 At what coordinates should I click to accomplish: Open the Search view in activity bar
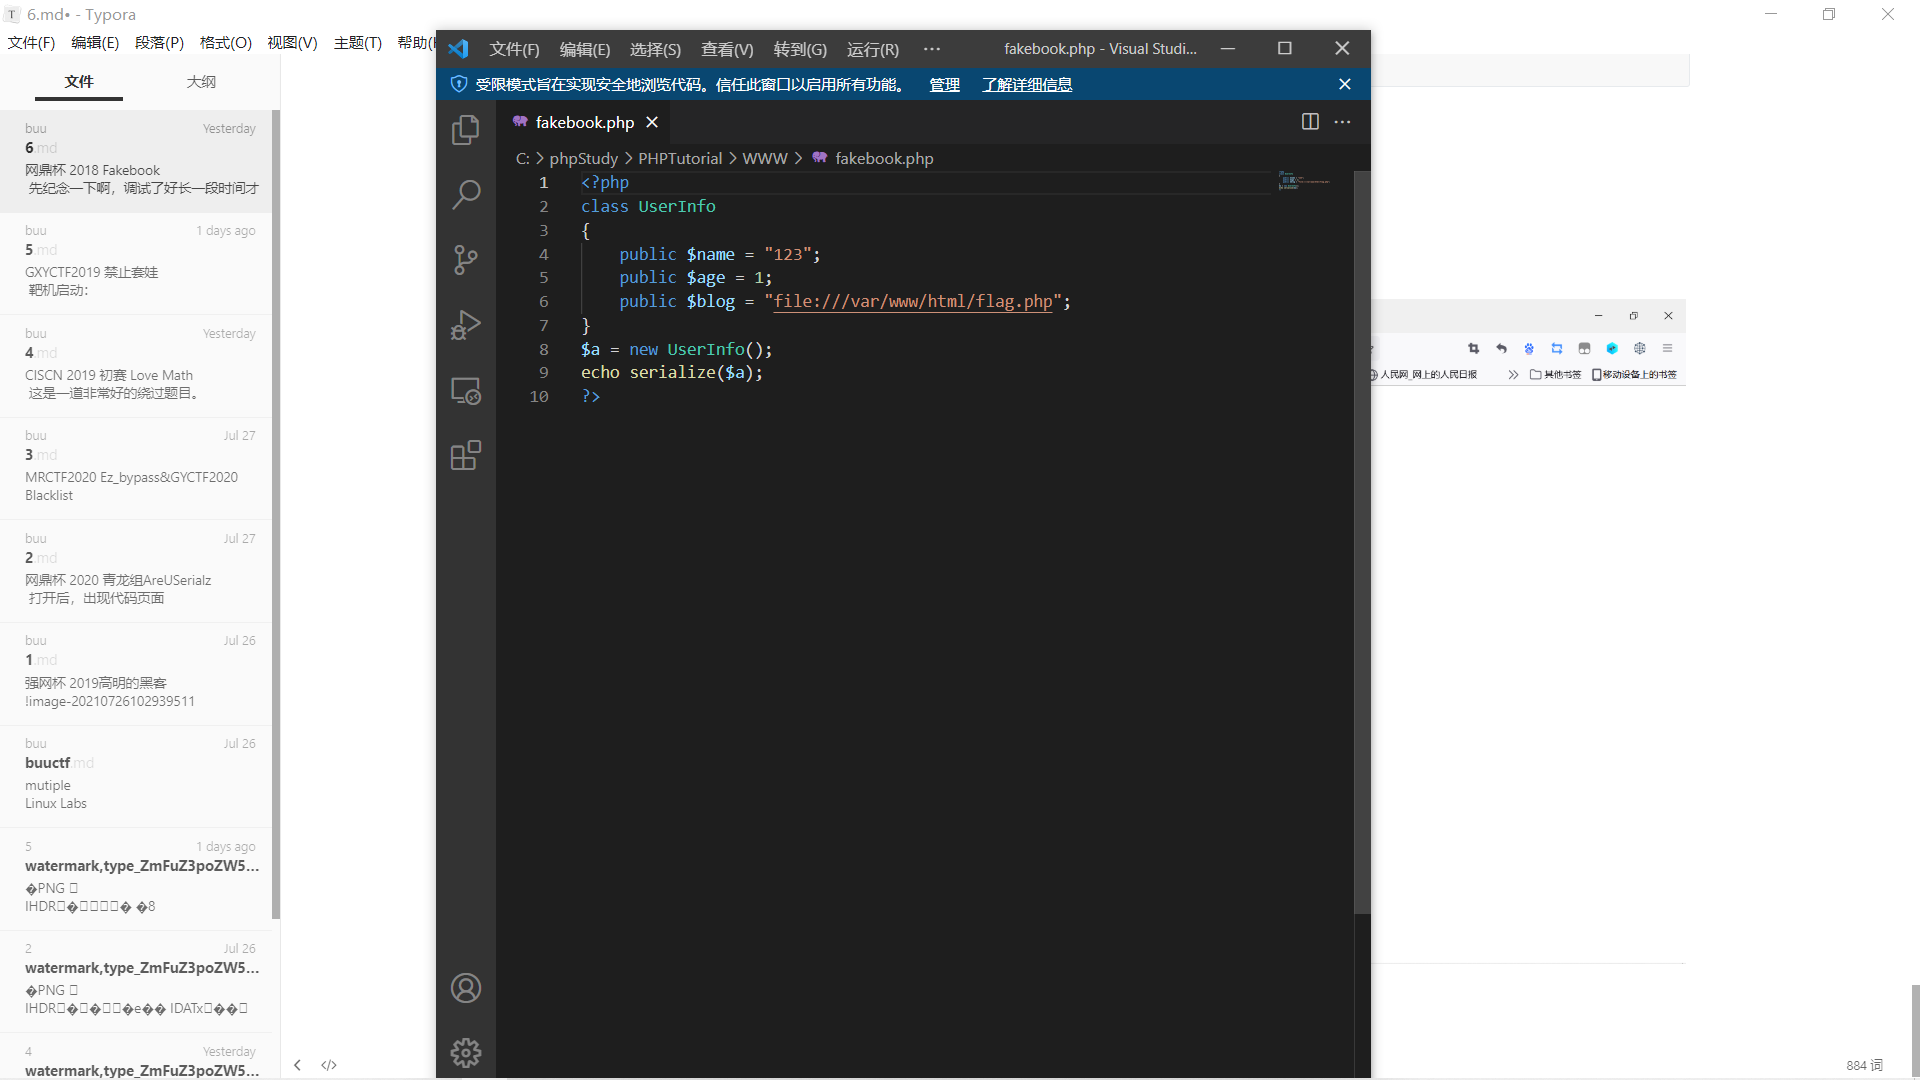tap(466, 194)
